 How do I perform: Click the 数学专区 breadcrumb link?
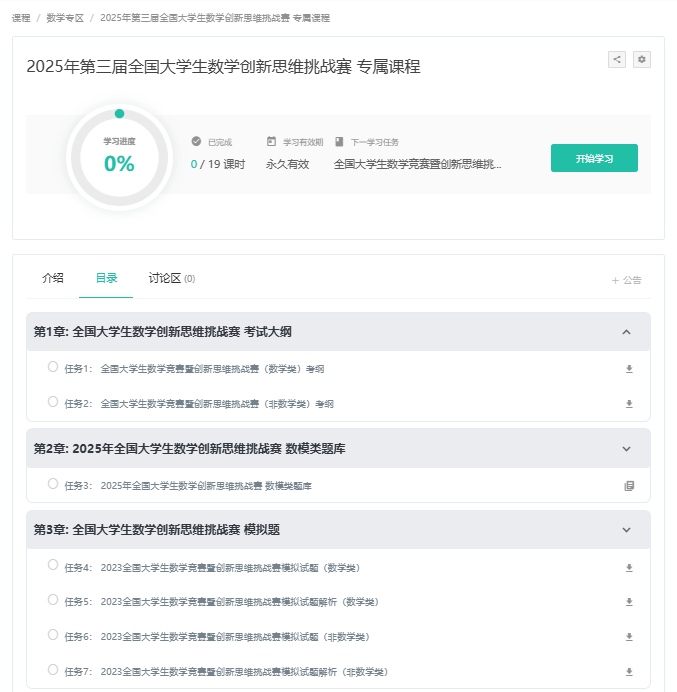point(65,18)
